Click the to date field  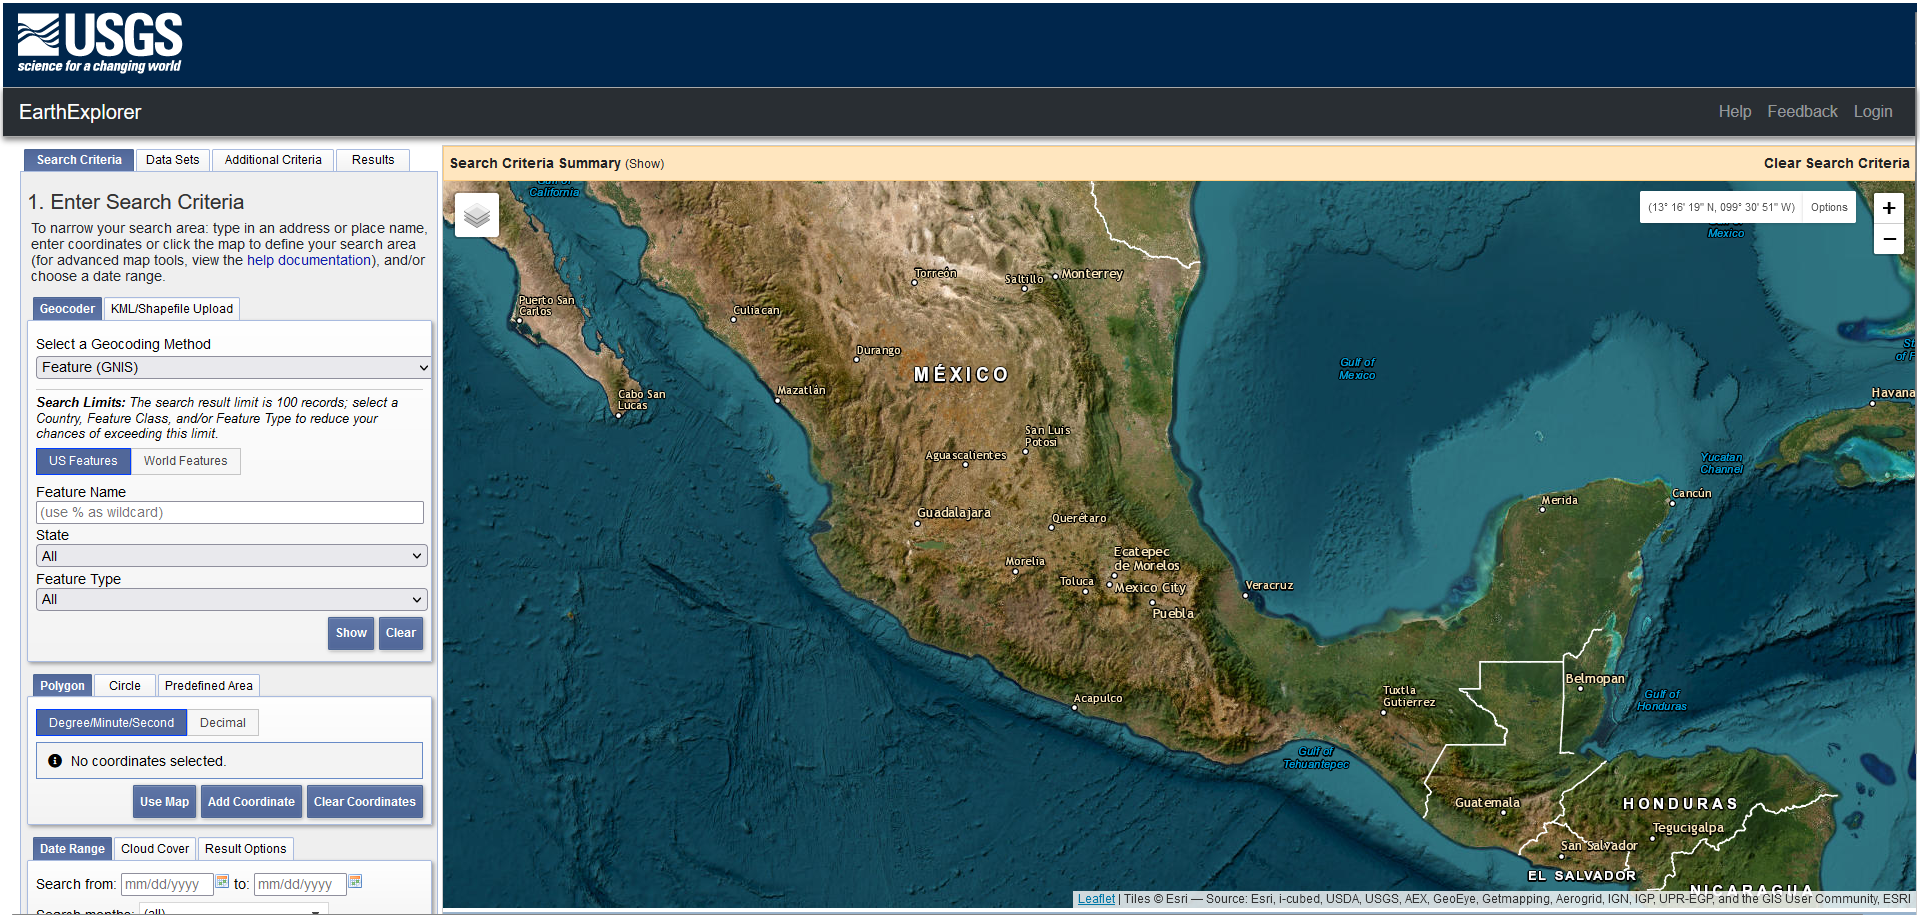(x=300, y=884)
